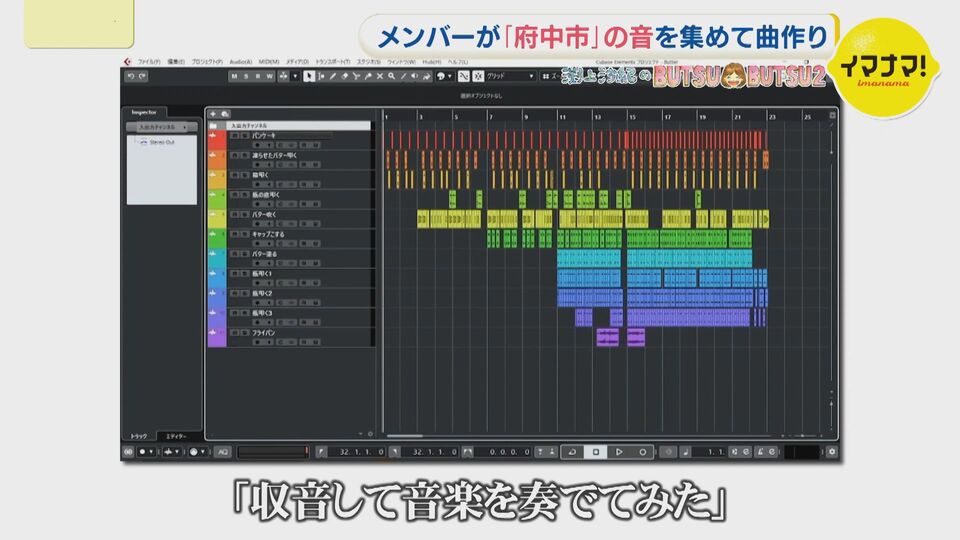Toggle the AQ auto-quantize button
Image resolution: width=960 pixels, height=540 pixels.
click(223, 452)
